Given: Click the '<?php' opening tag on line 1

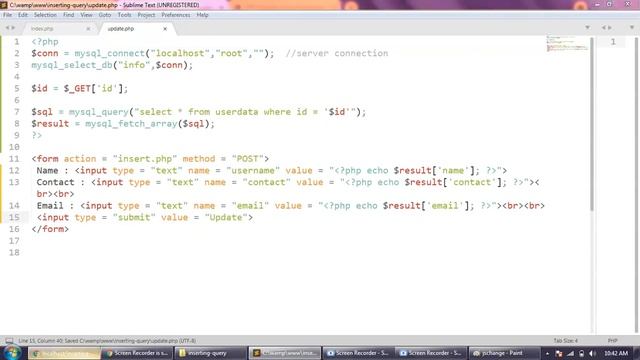Looking at the screenshot, I should [x=45, y=42].
